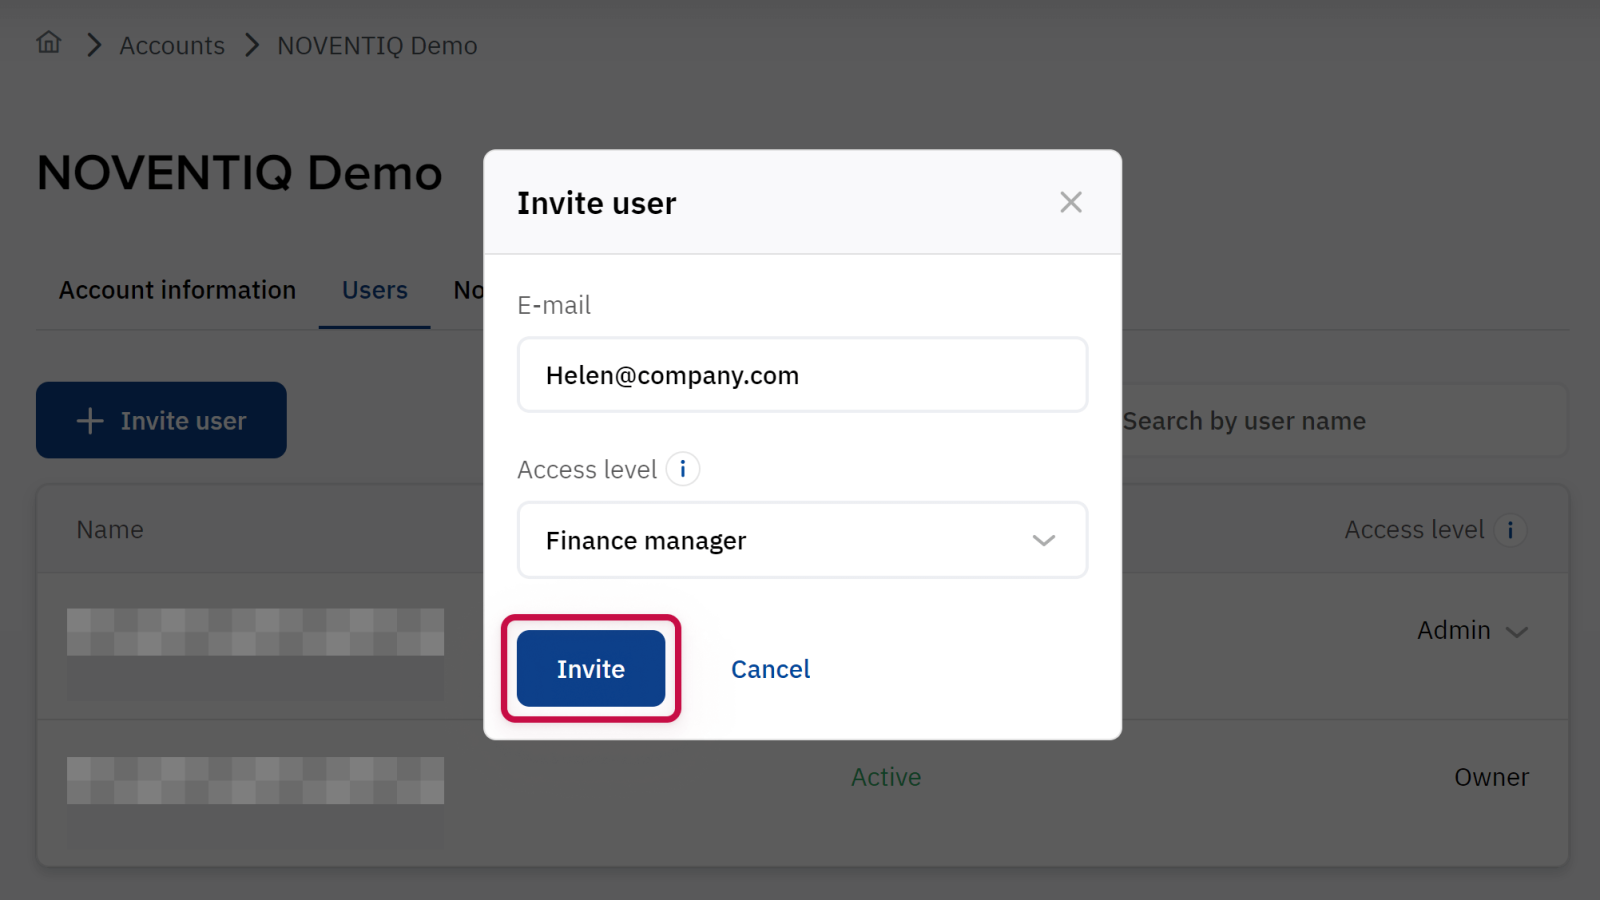Click info icon in table's Access level header

[1510, 530]
